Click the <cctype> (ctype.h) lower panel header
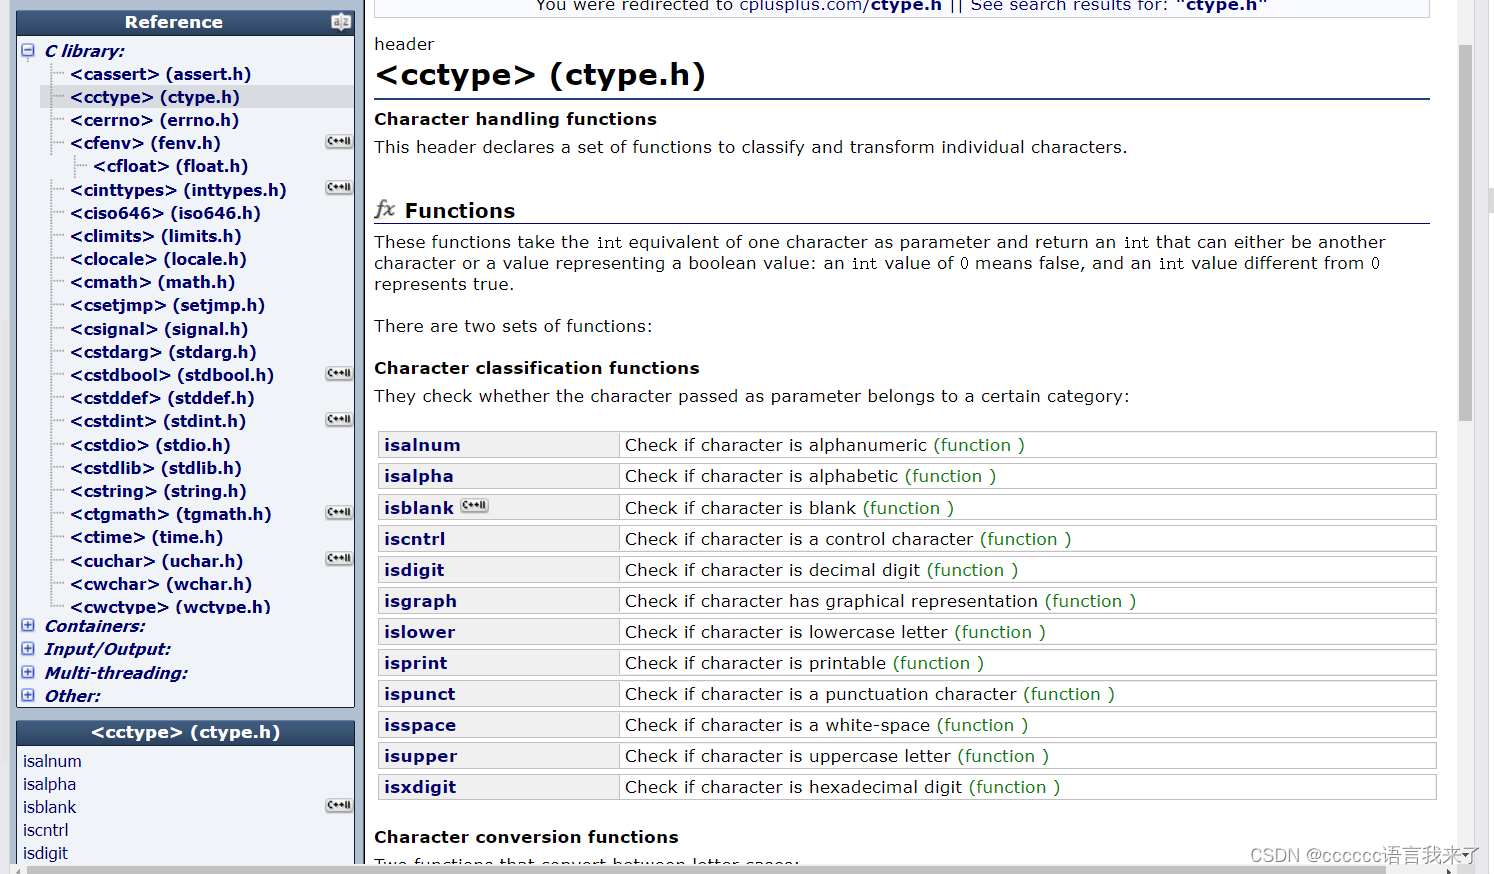The image size is (1494, 874). (x=186, y=732)
